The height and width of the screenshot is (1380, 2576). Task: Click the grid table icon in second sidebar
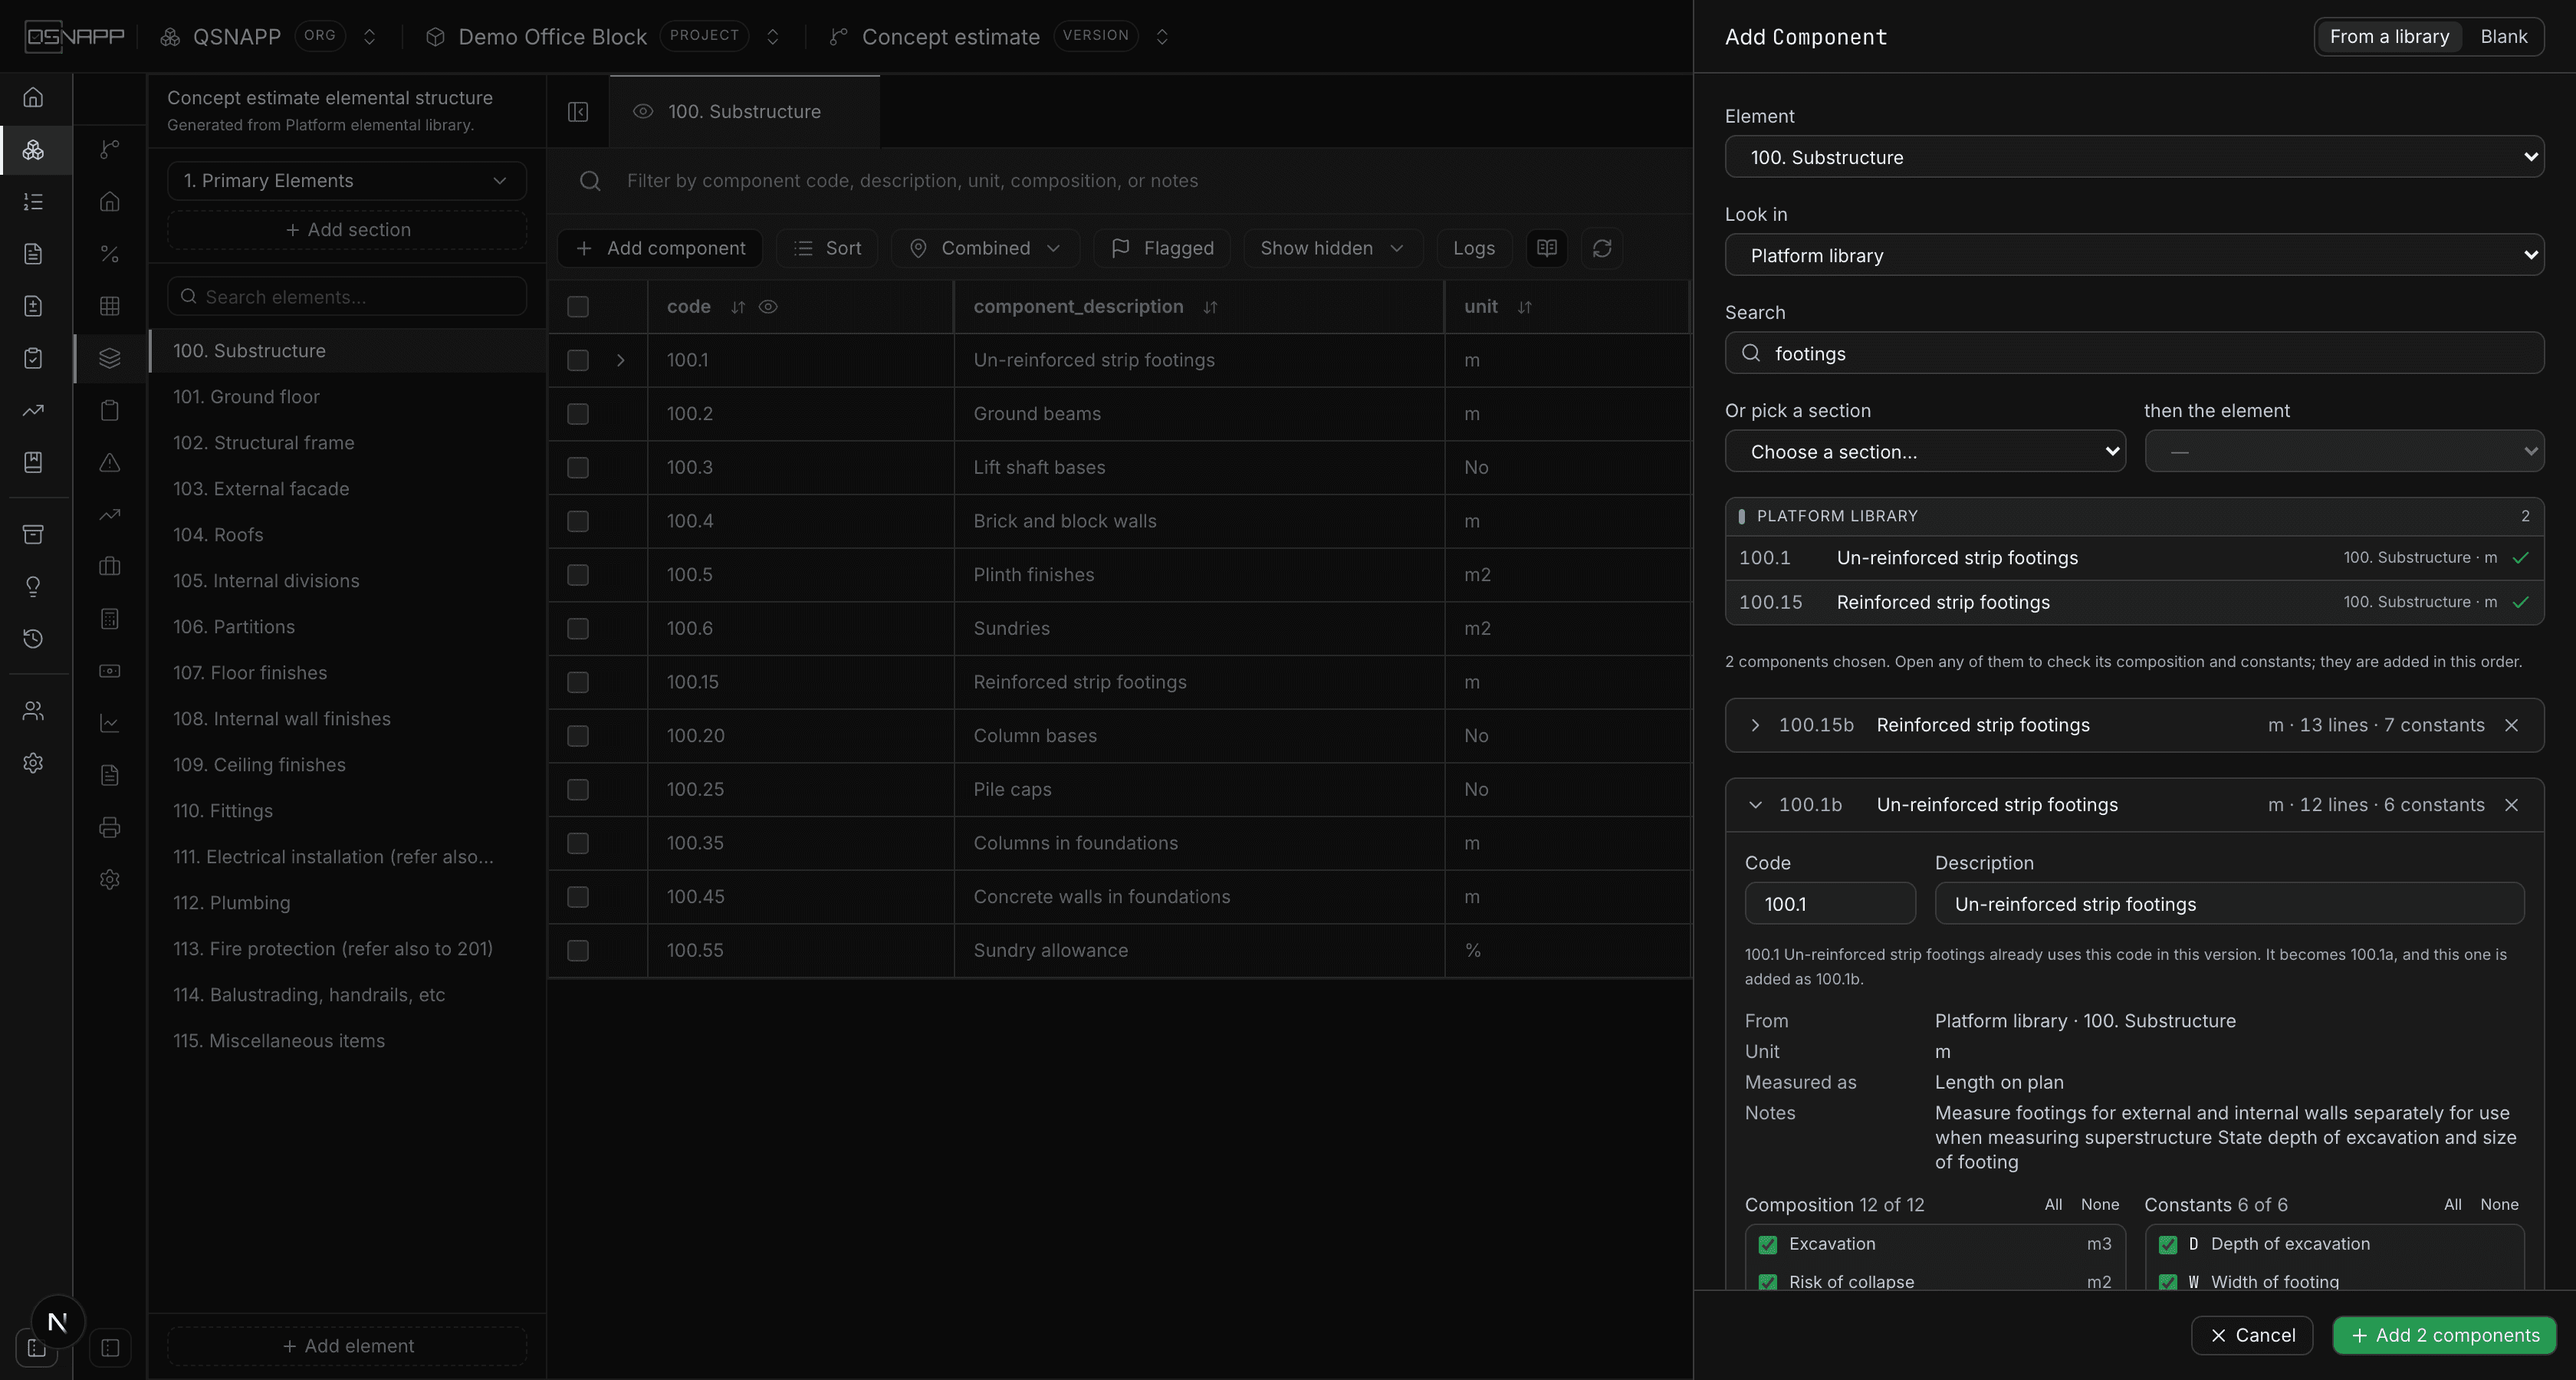point(110,306)
